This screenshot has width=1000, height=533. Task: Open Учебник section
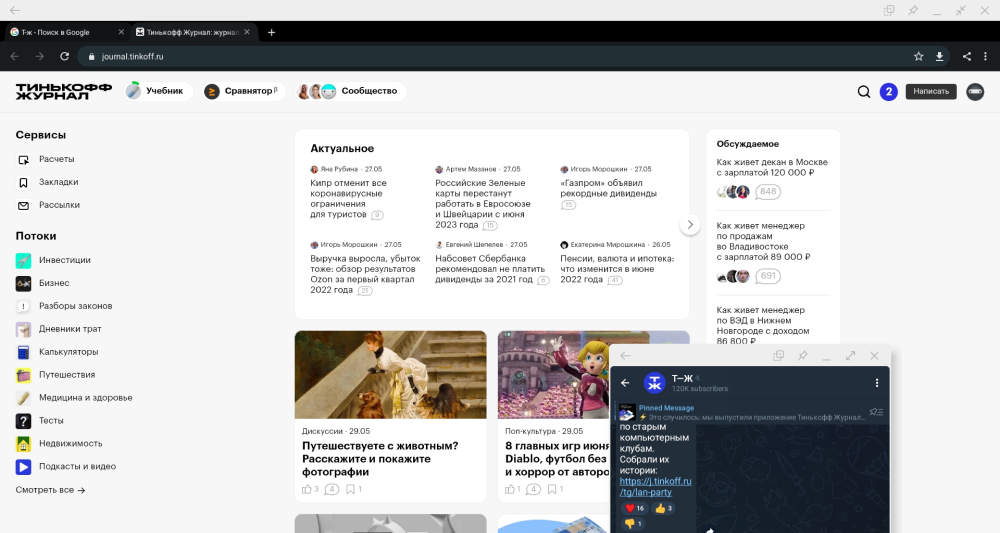(x=158, y=91)
